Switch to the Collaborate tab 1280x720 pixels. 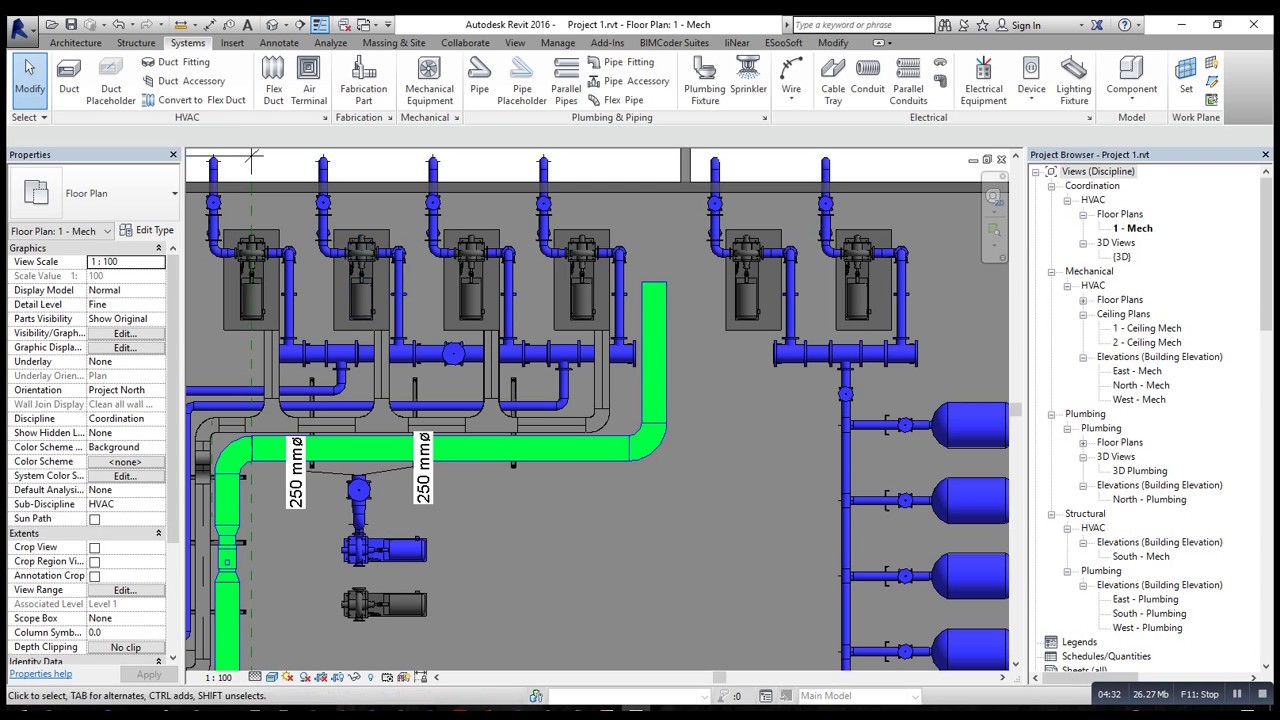(x=465, y=43)
